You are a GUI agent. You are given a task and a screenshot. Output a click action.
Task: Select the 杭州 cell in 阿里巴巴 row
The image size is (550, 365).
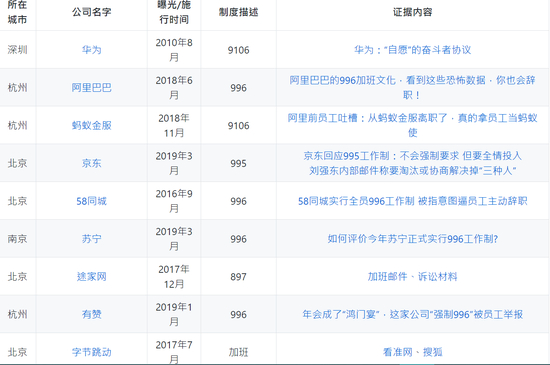click(18, 88)
